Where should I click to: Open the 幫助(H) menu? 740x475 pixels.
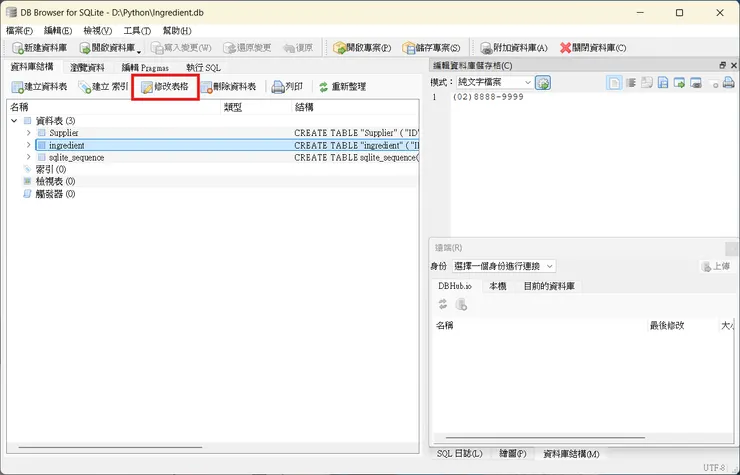pyautogui.click(x=177, y=31)
